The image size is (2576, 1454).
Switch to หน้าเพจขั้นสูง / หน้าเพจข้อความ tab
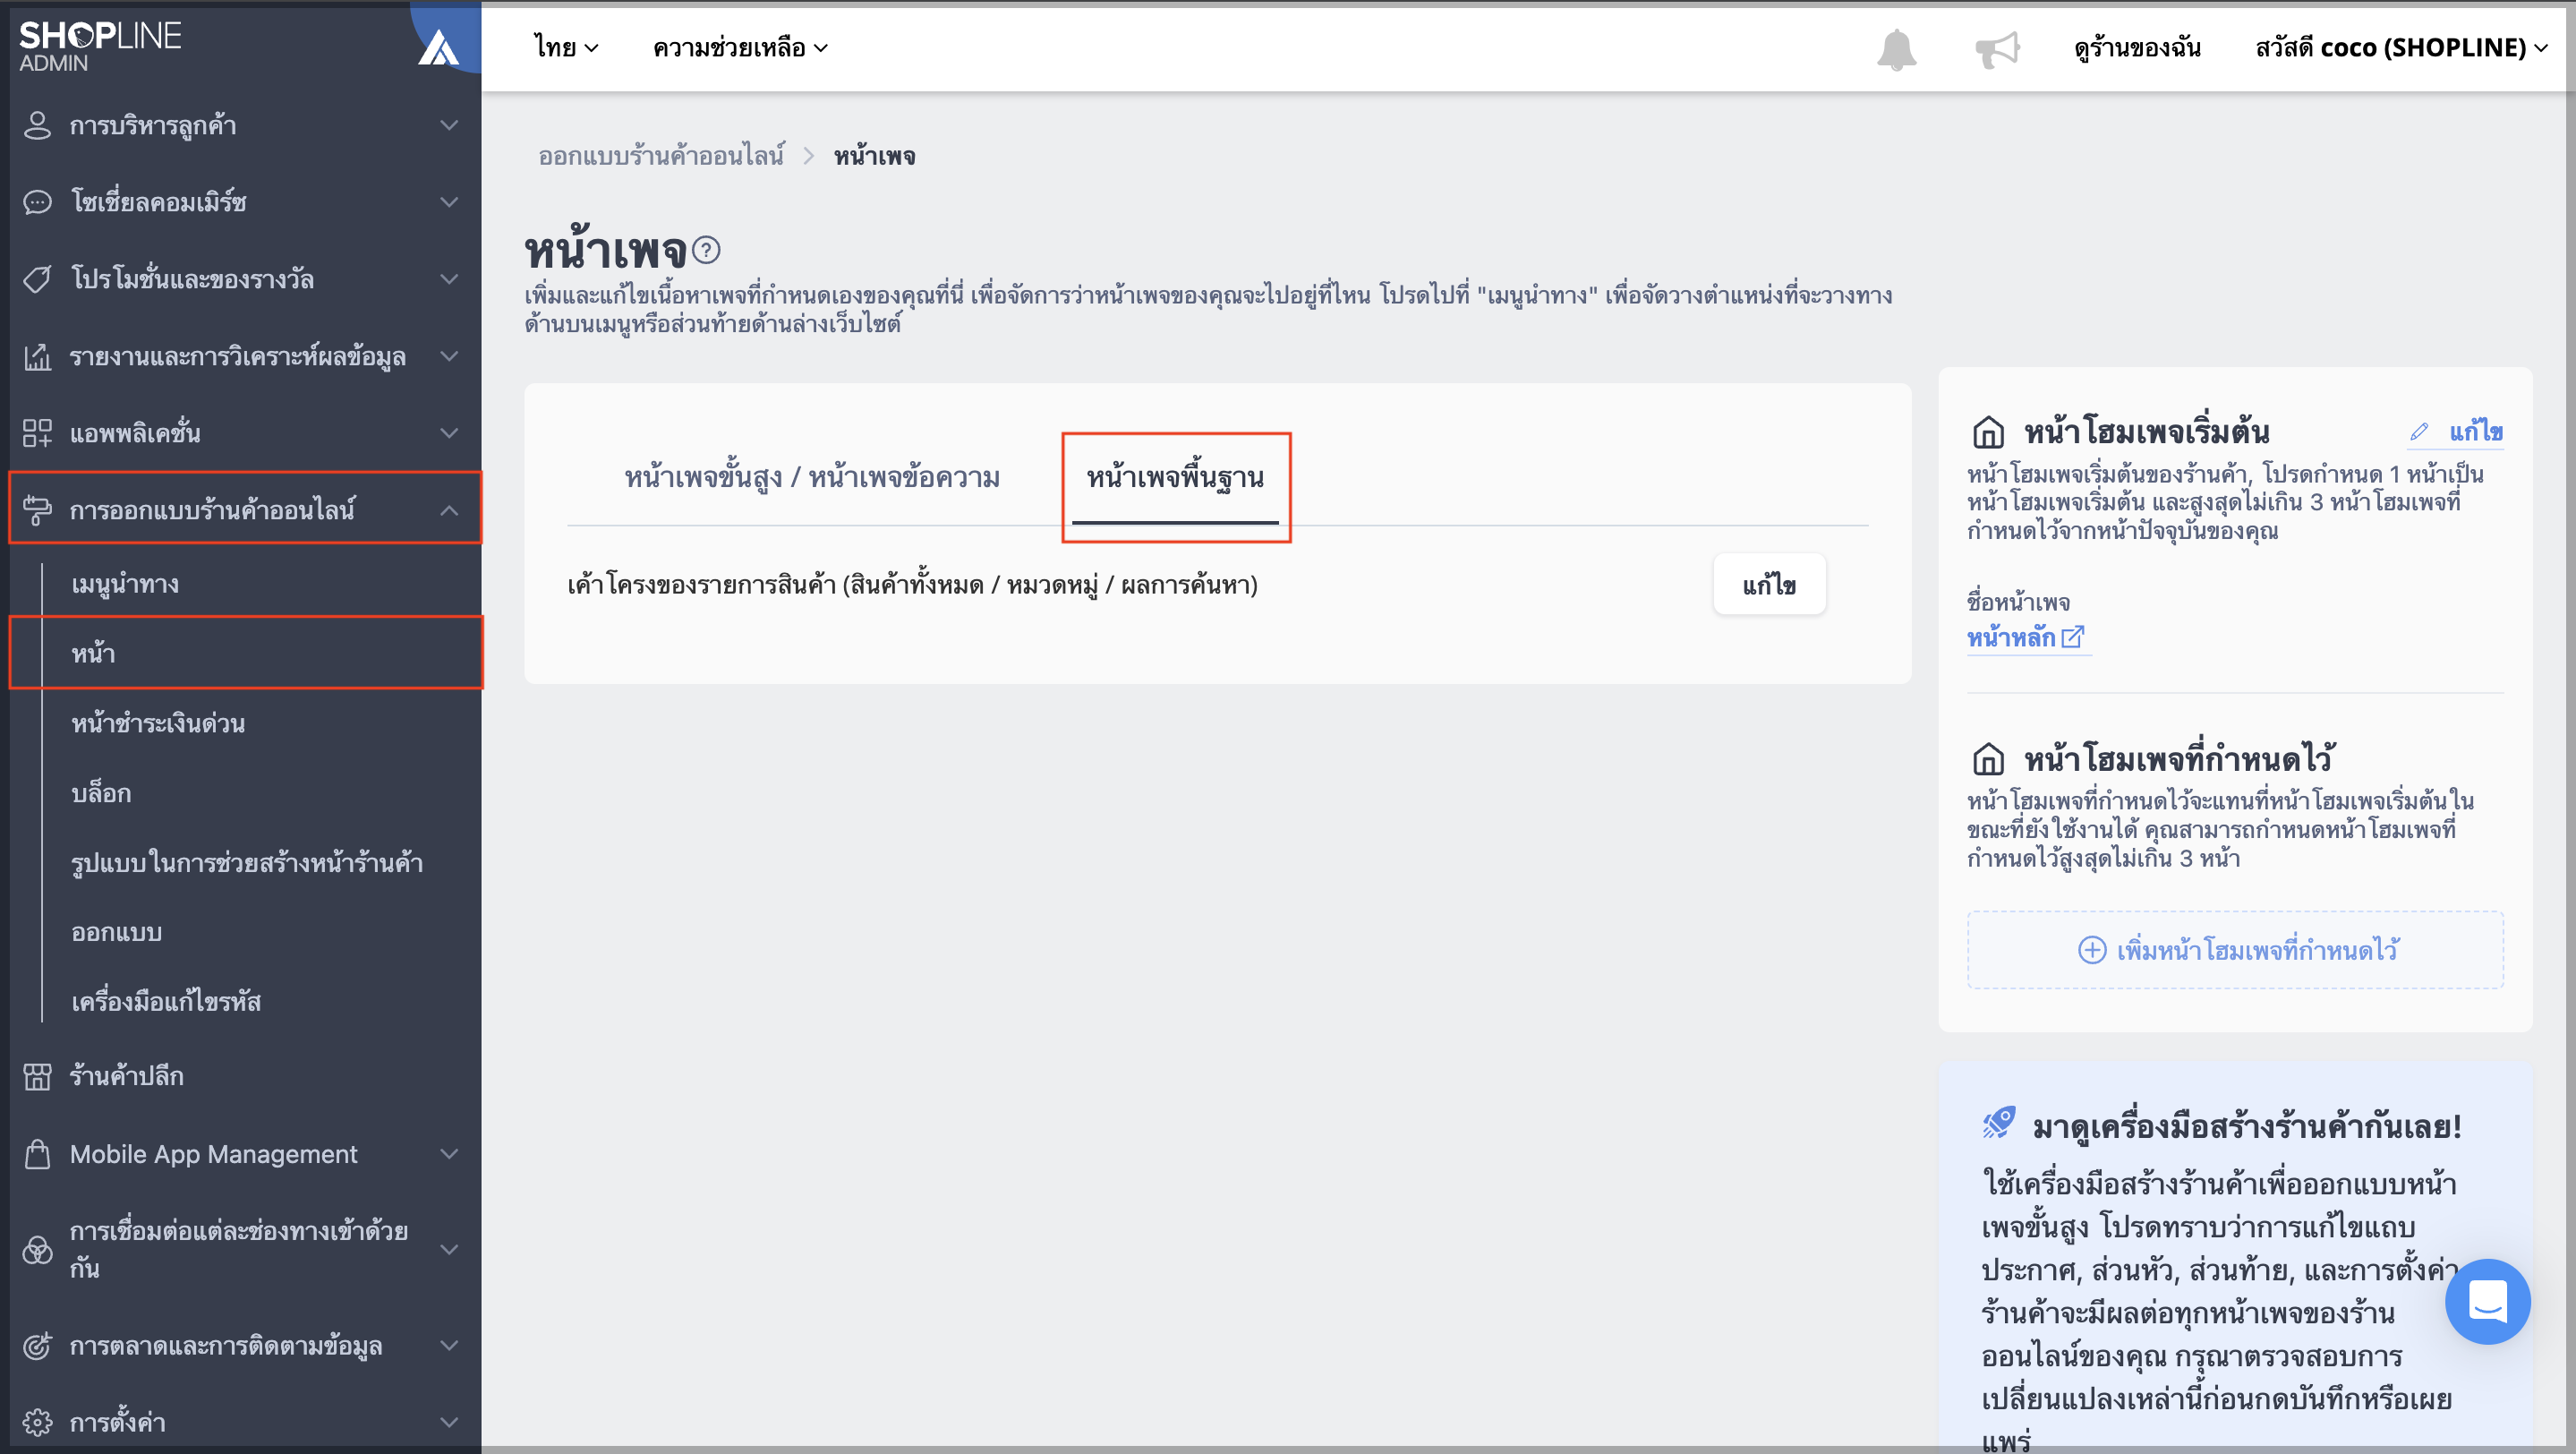812,478
